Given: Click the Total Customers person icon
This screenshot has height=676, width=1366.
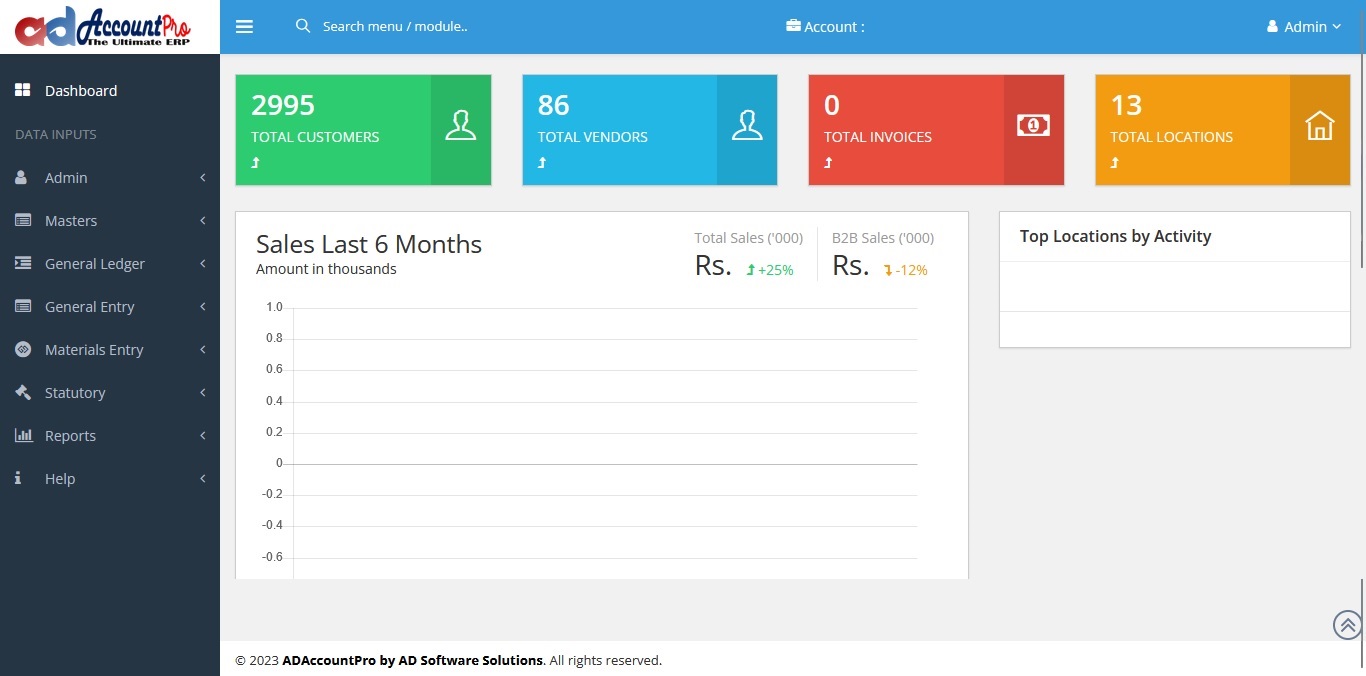Looking at the screenshot, I should coord(460,125).
